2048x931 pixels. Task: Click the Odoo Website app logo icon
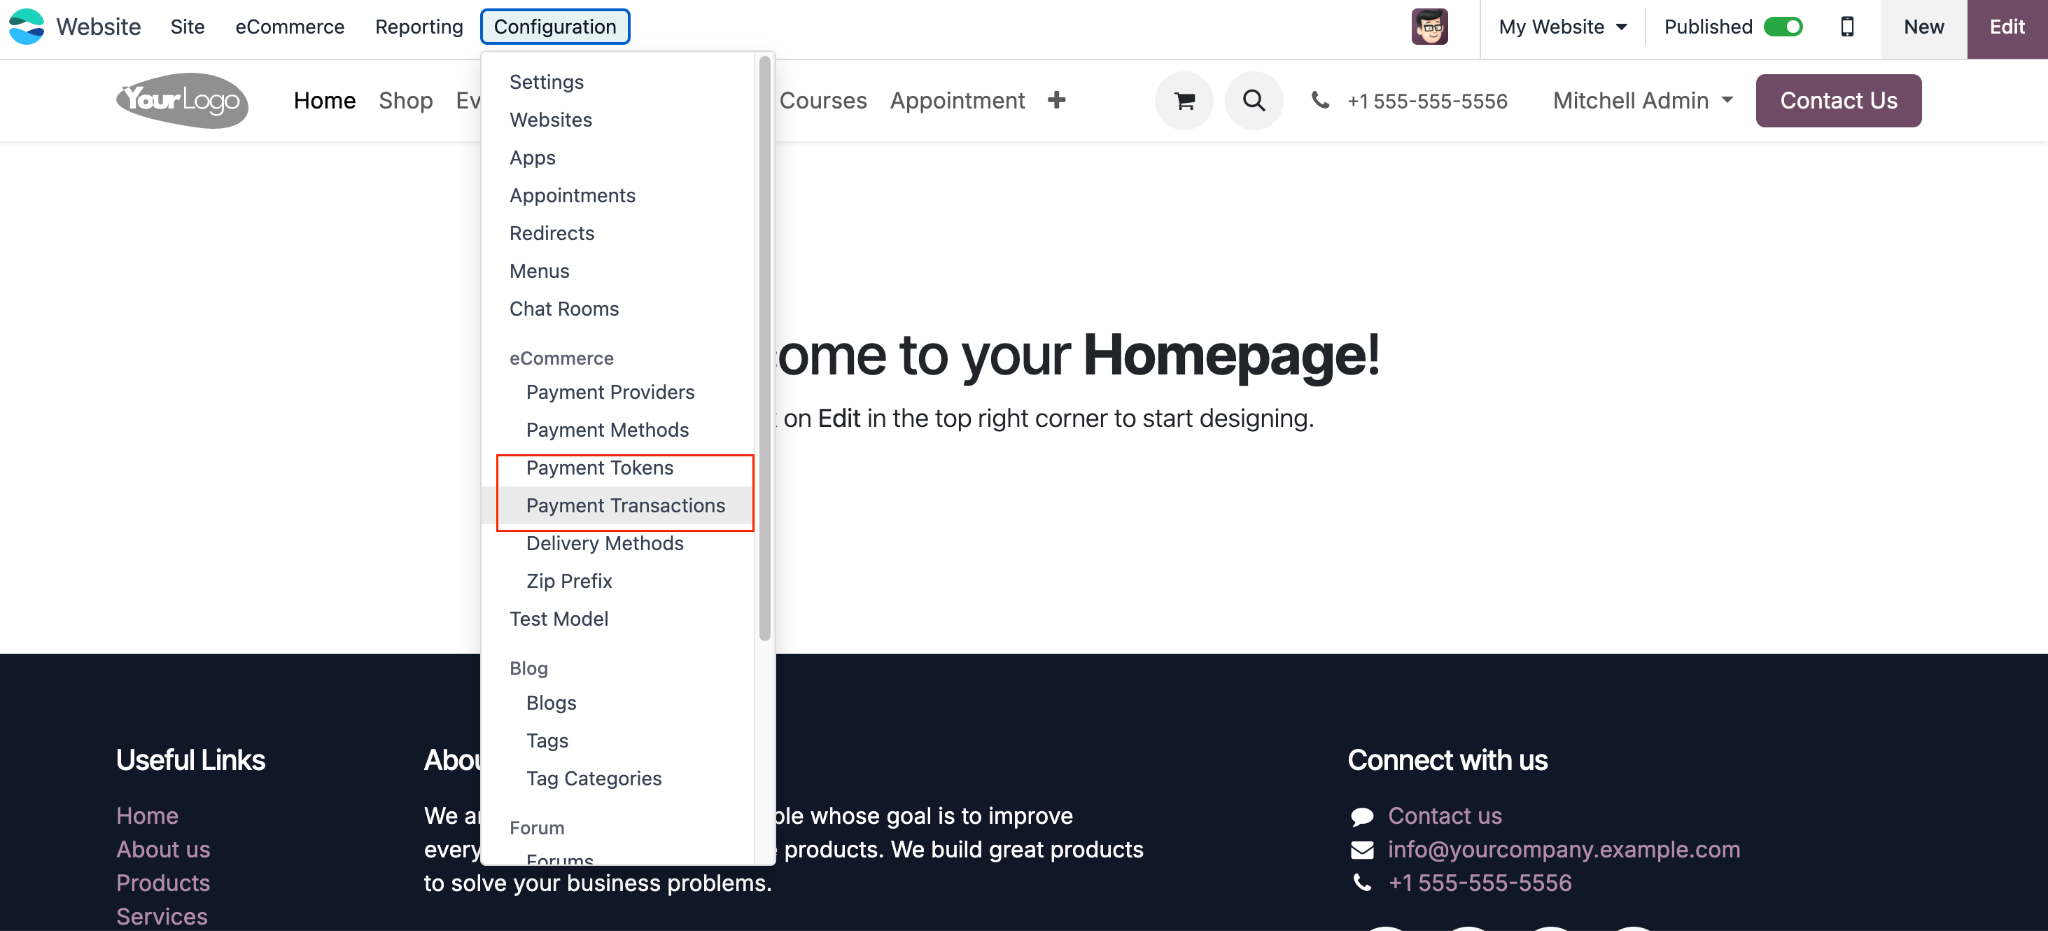coord(27,27)
